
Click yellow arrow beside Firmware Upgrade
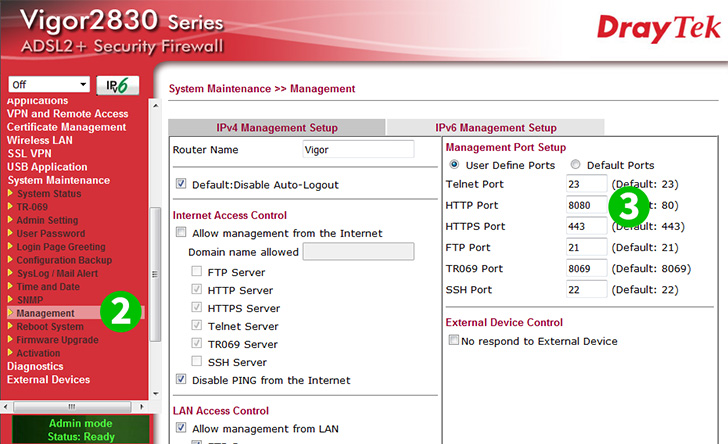[10, 340]
